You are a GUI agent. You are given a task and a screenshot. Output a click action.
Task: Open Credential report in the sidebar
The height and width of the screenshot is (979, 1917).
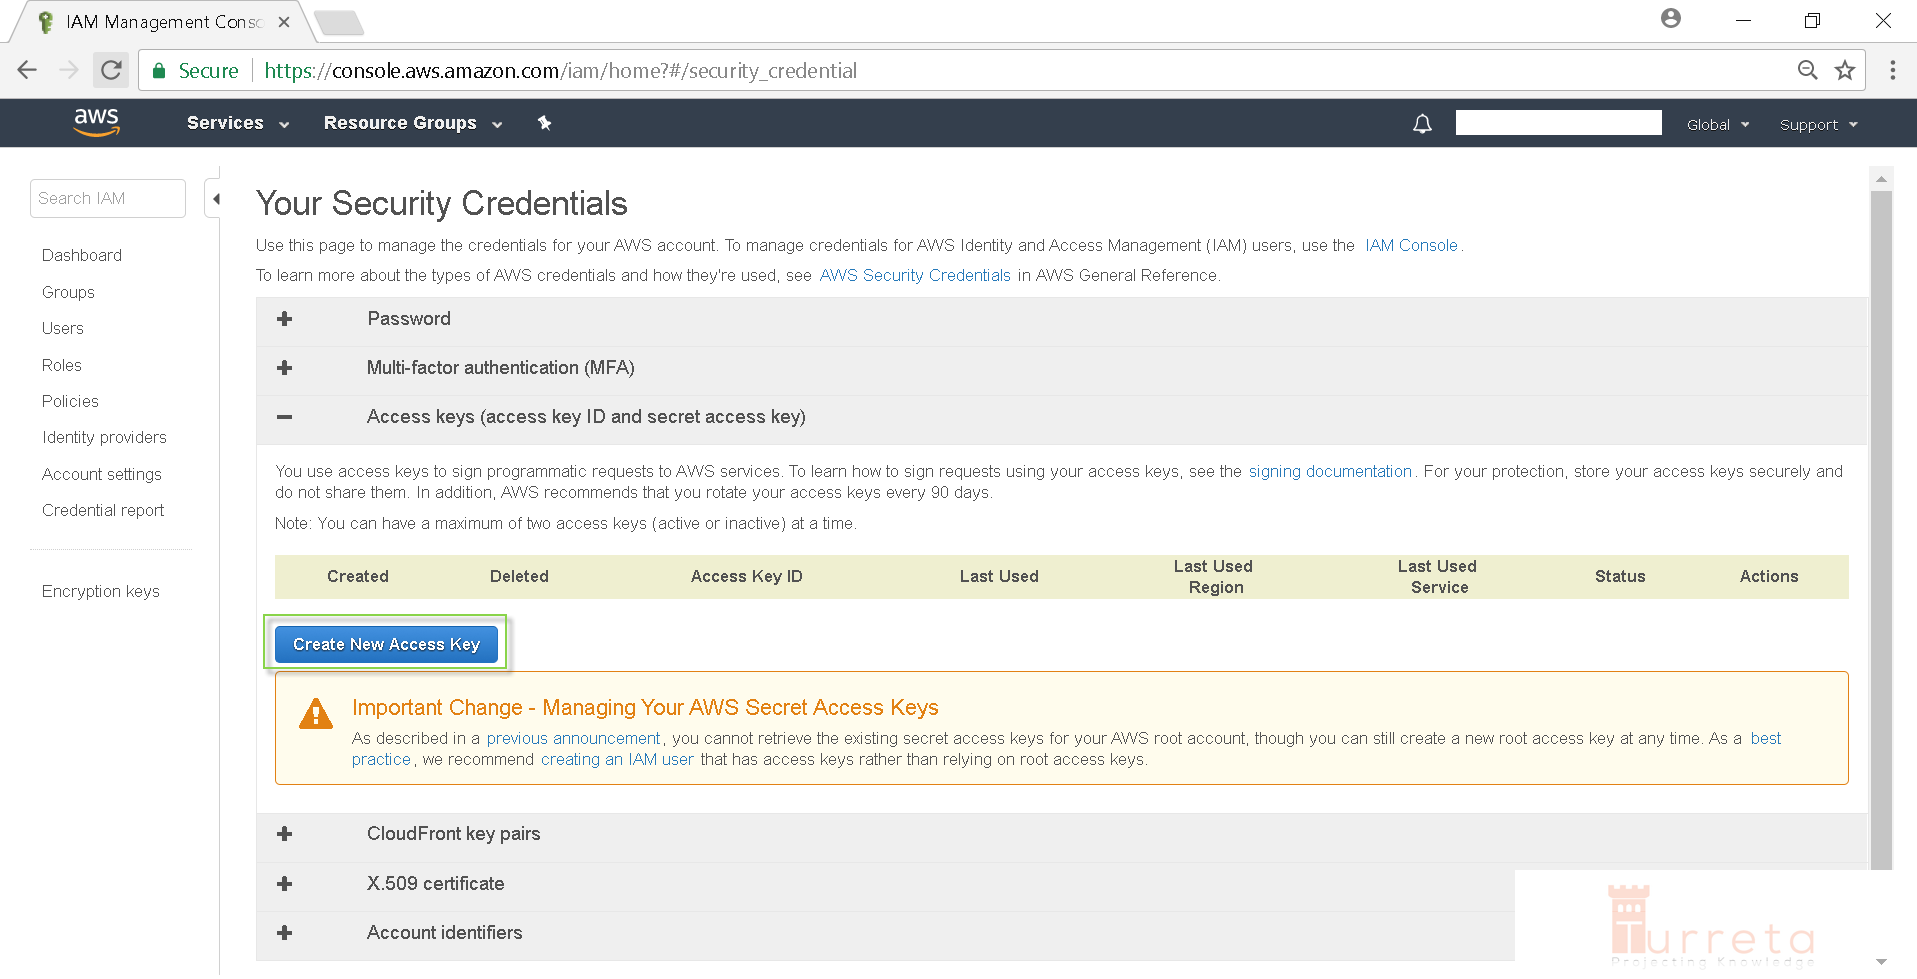[x=103, y=510]
